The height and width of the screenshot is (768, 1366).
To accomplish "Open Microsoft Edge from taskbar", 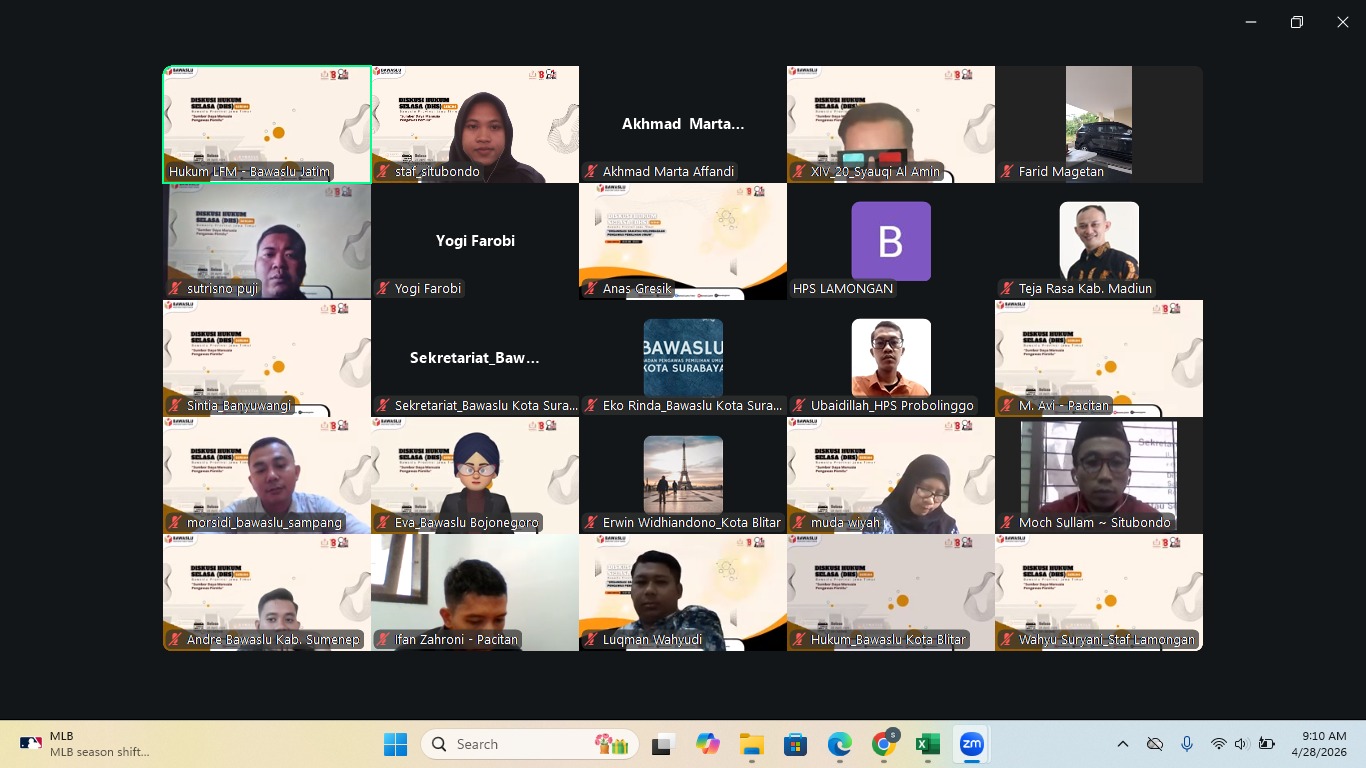I will pyautogui.click(x=839, y=744).
